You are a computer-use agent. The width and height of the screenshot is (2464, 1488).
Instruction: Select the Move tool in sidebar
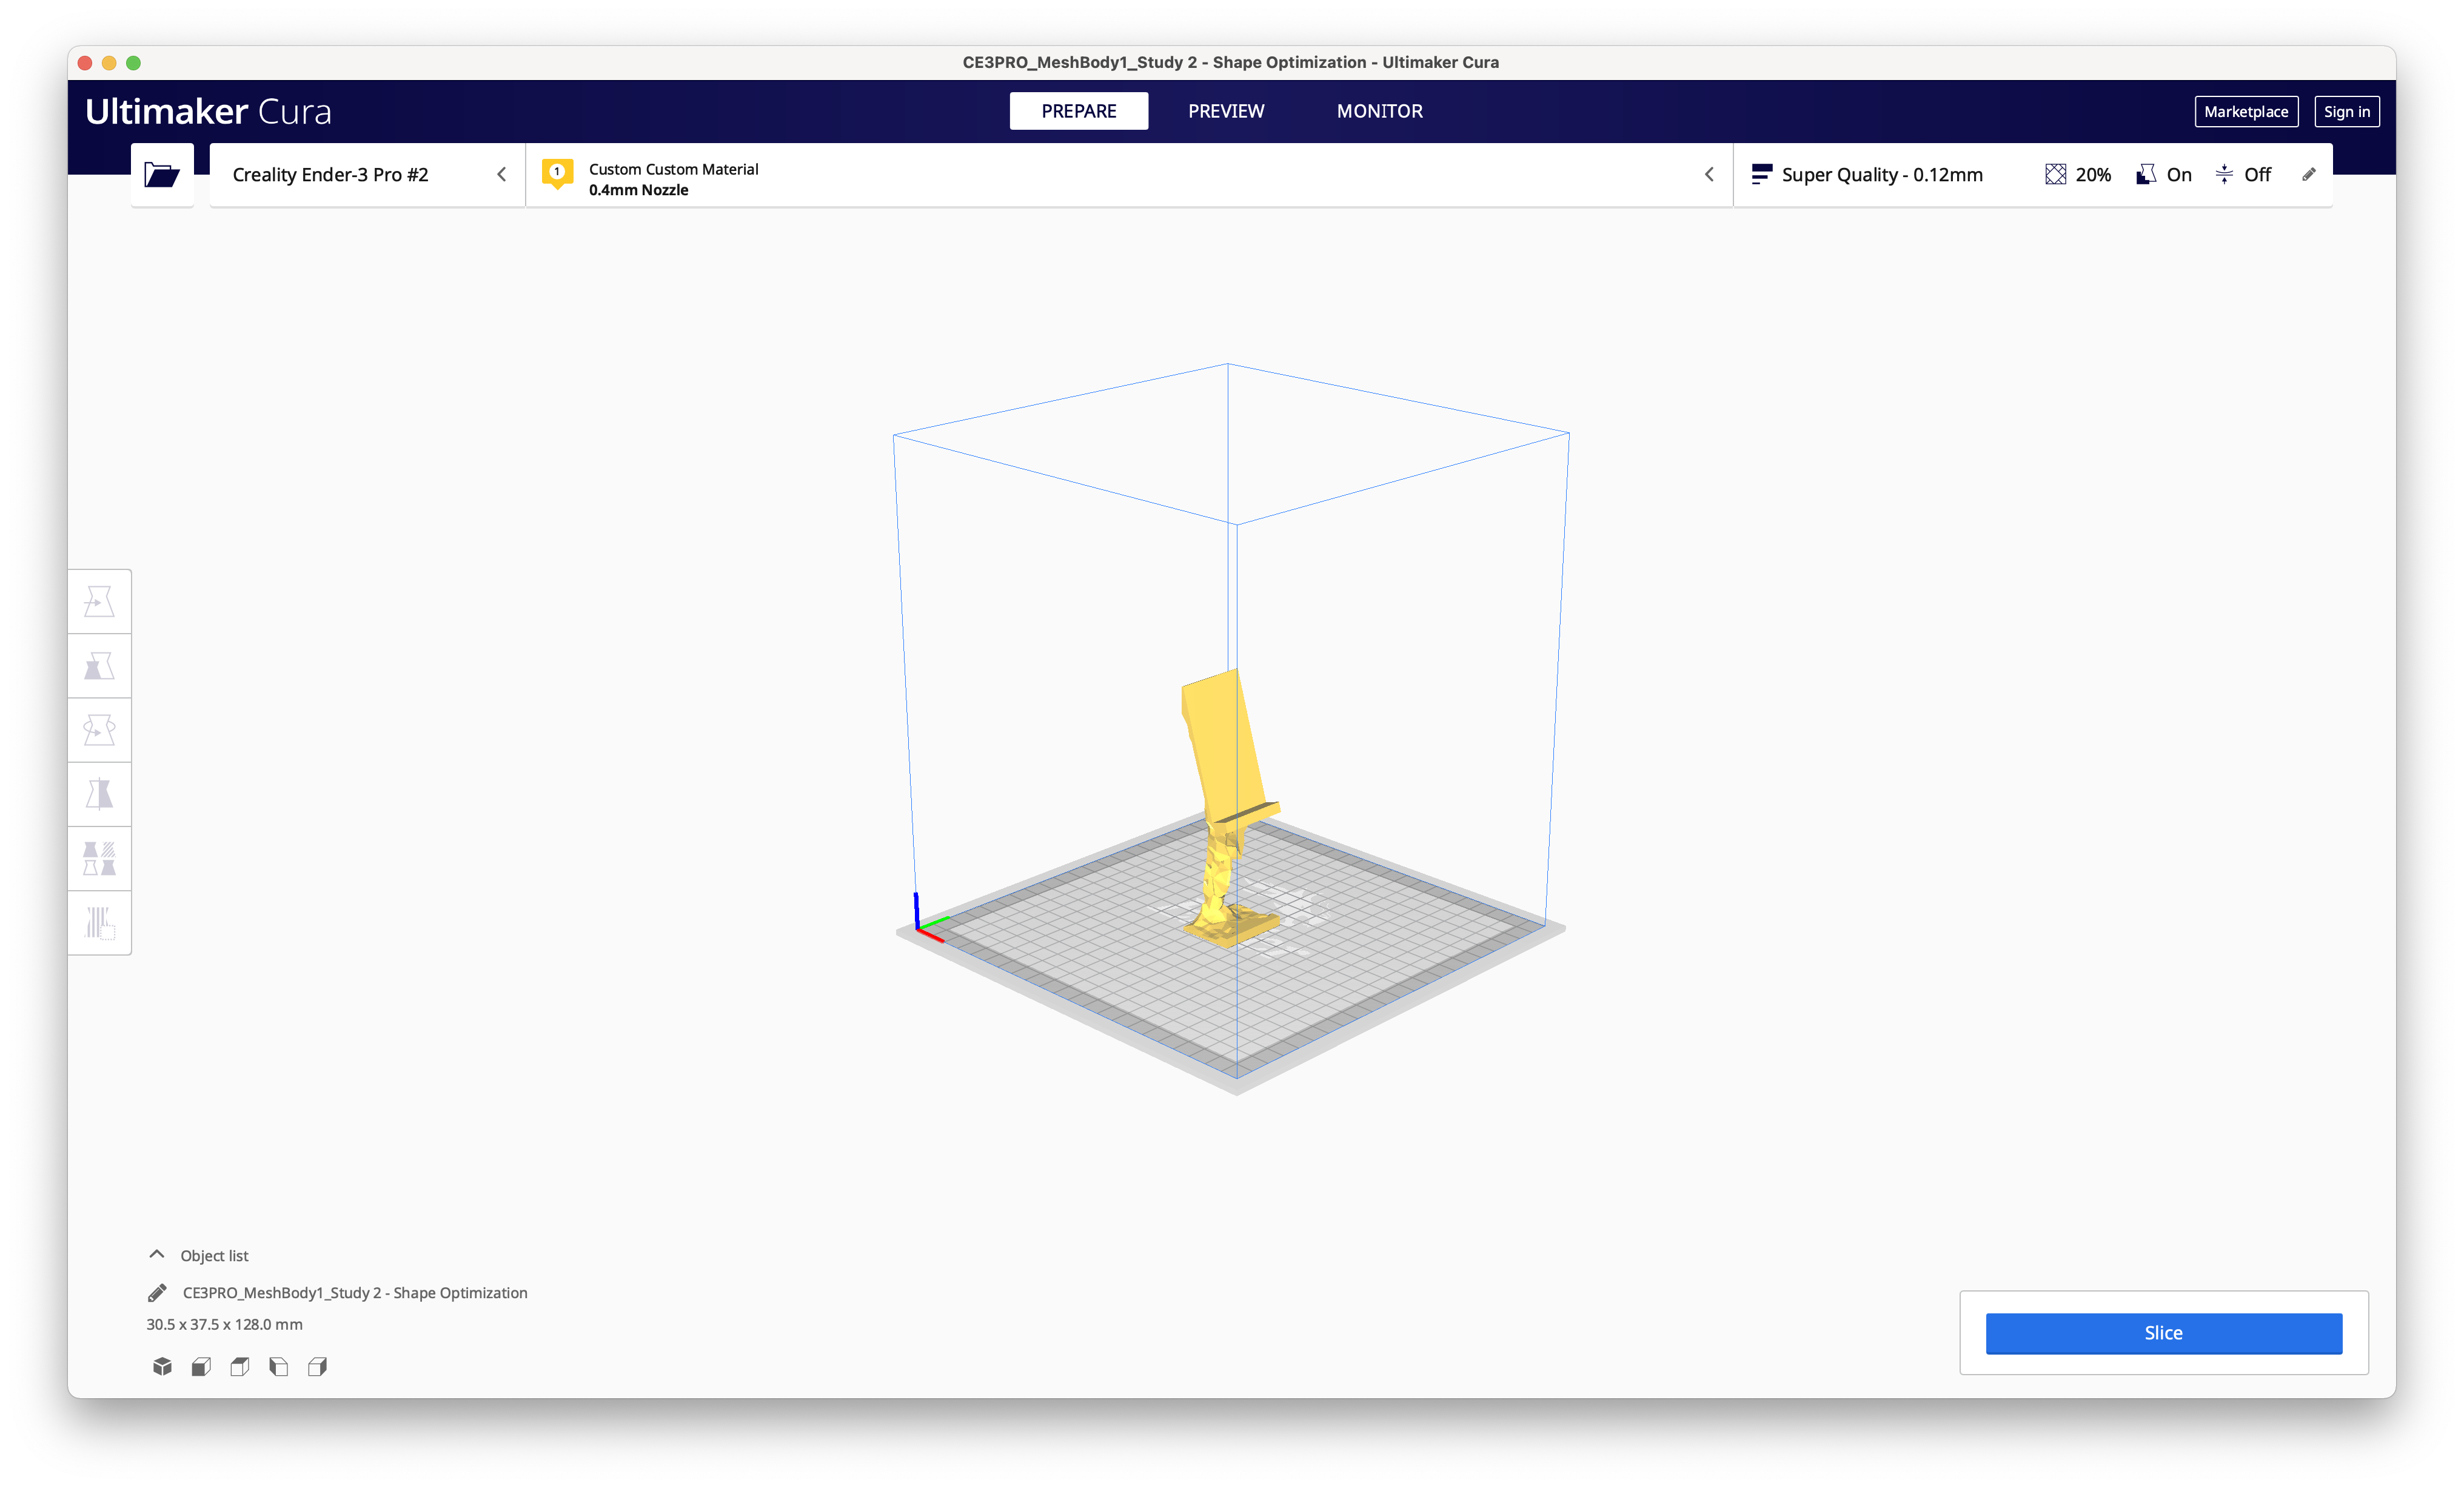click(99, 602)
